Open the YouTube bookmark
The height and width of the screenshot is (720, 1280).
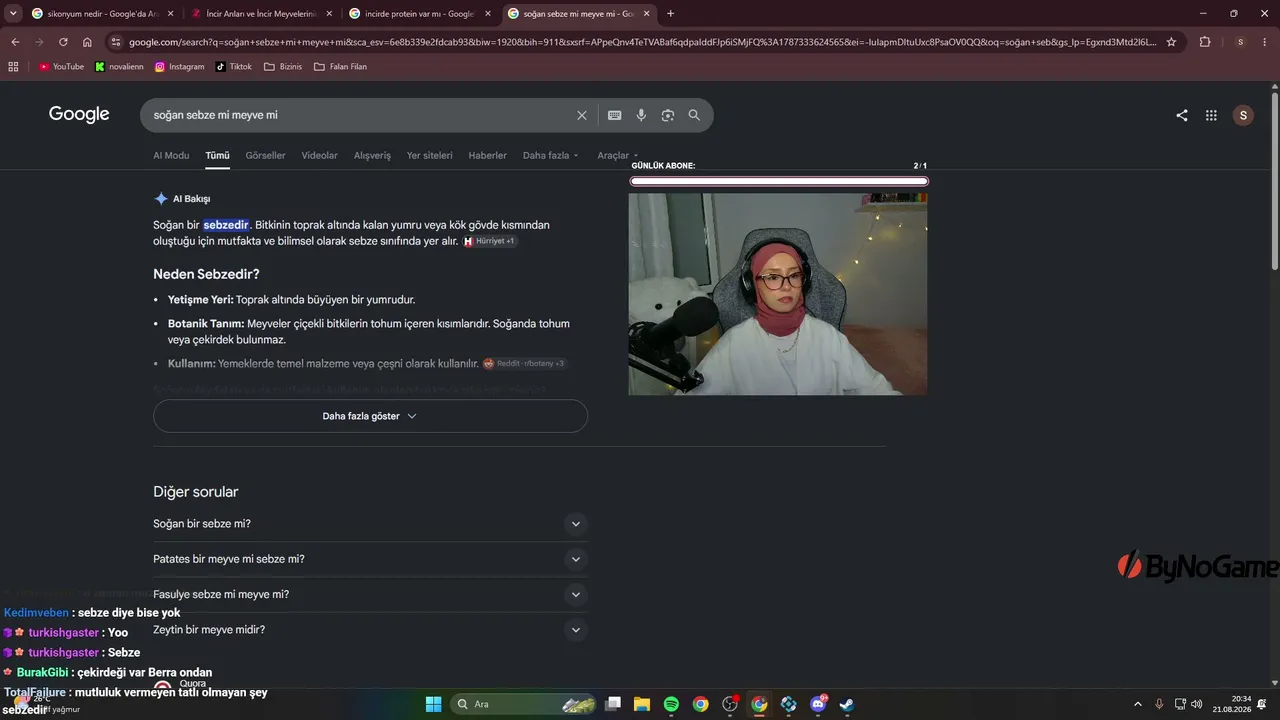pyautogui.click(x=61, y=67)
